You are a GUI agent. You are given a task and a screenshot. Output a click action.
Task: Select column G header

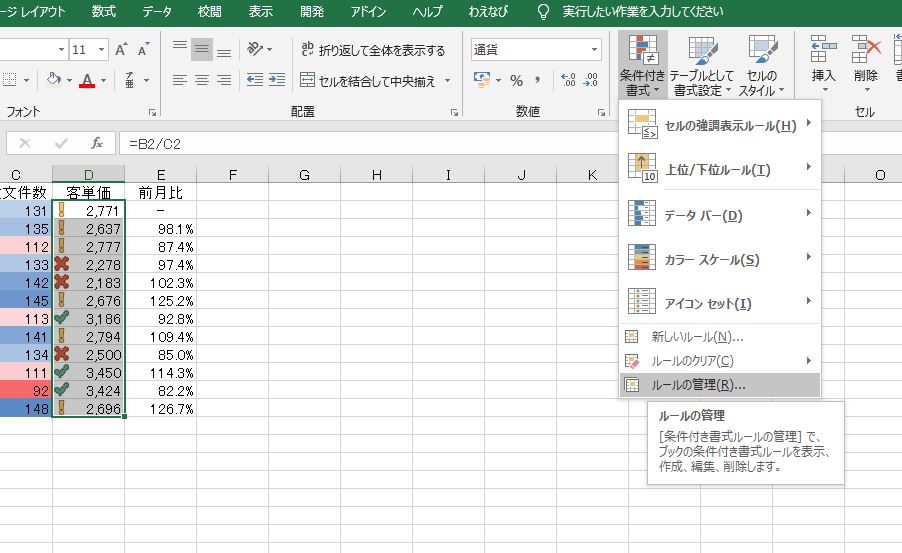pos(304,174)
